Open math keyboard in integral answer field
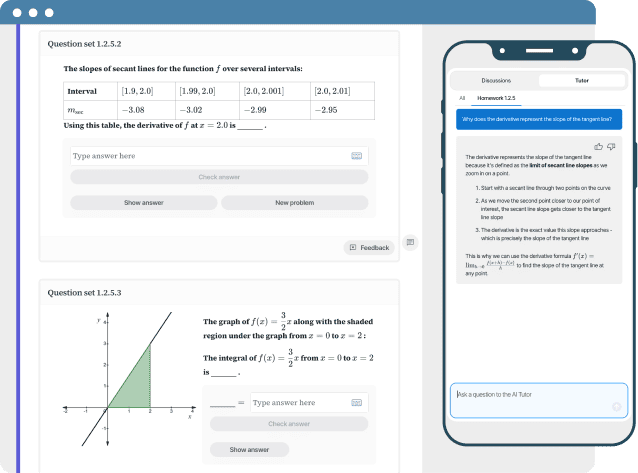Screen dimensions: 638x473 356,402
